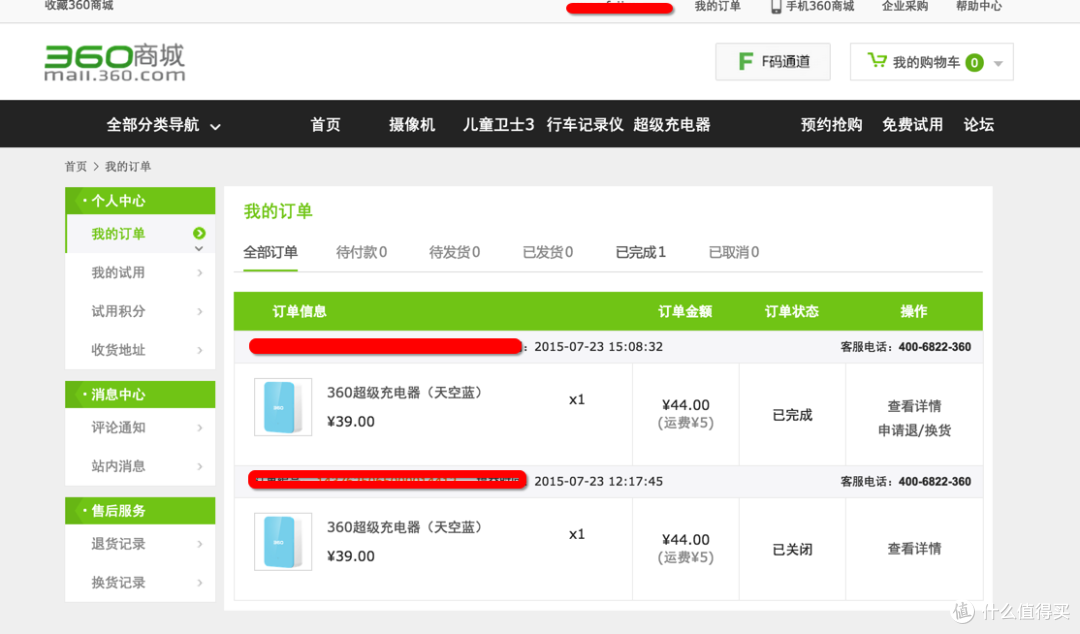Expand the 我的试用 sidebar chevron

coord(200,273)
